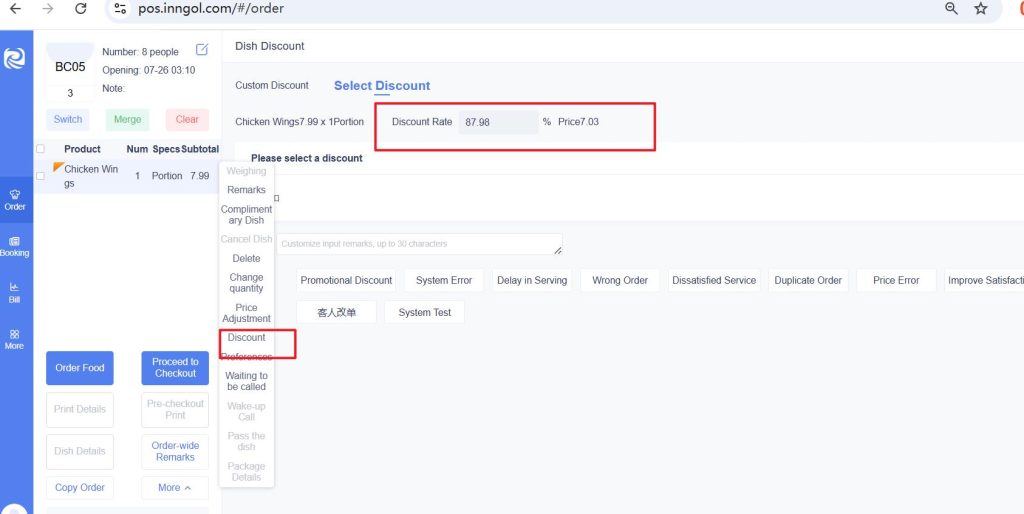Click the browser zoom magnifier icon

click(951, 9)
